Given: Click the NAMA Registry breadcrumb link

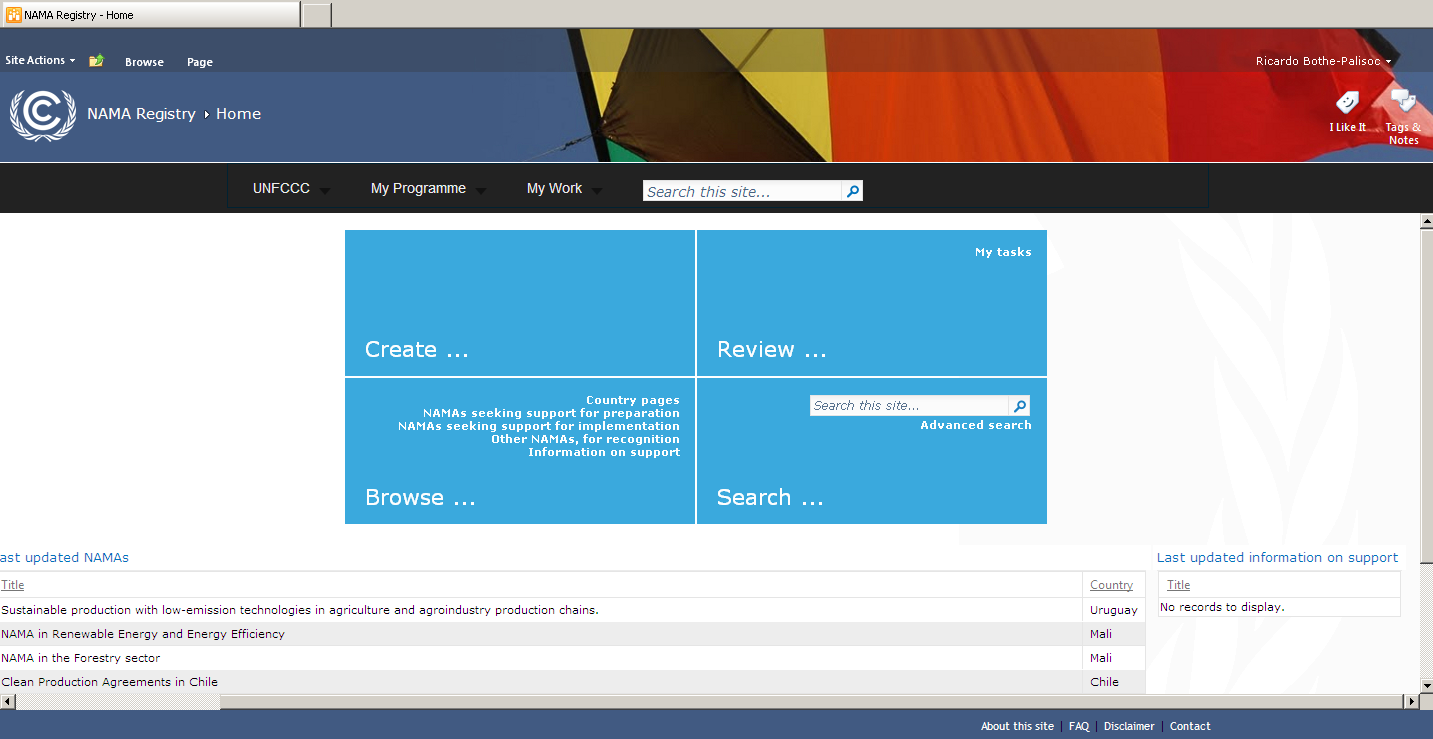Looking at the screenshot, I should pos(141,114).
